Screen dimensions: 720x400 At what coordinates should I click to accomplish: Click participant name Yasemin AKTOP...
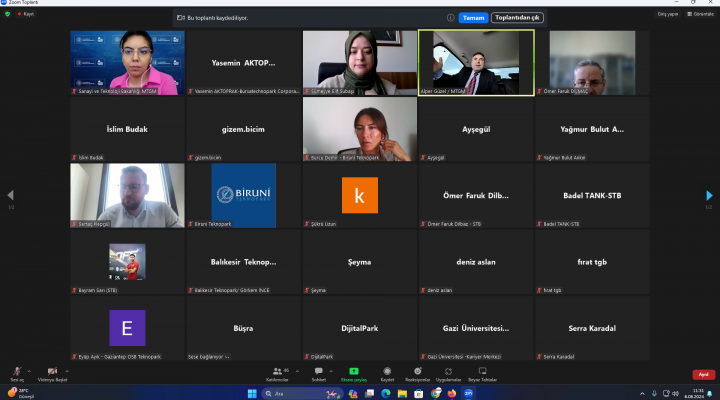(x=243, y=63)
